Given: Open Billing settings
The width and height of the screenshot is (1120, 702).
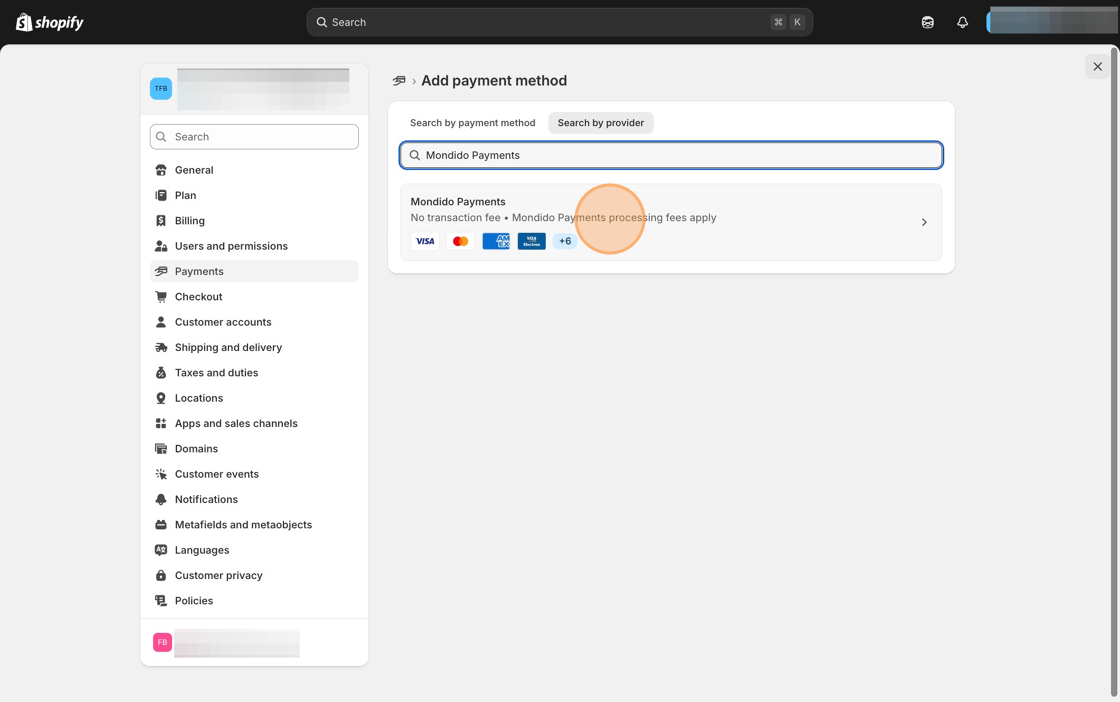Looking at the screenshot, I should [x=254, y=221].
